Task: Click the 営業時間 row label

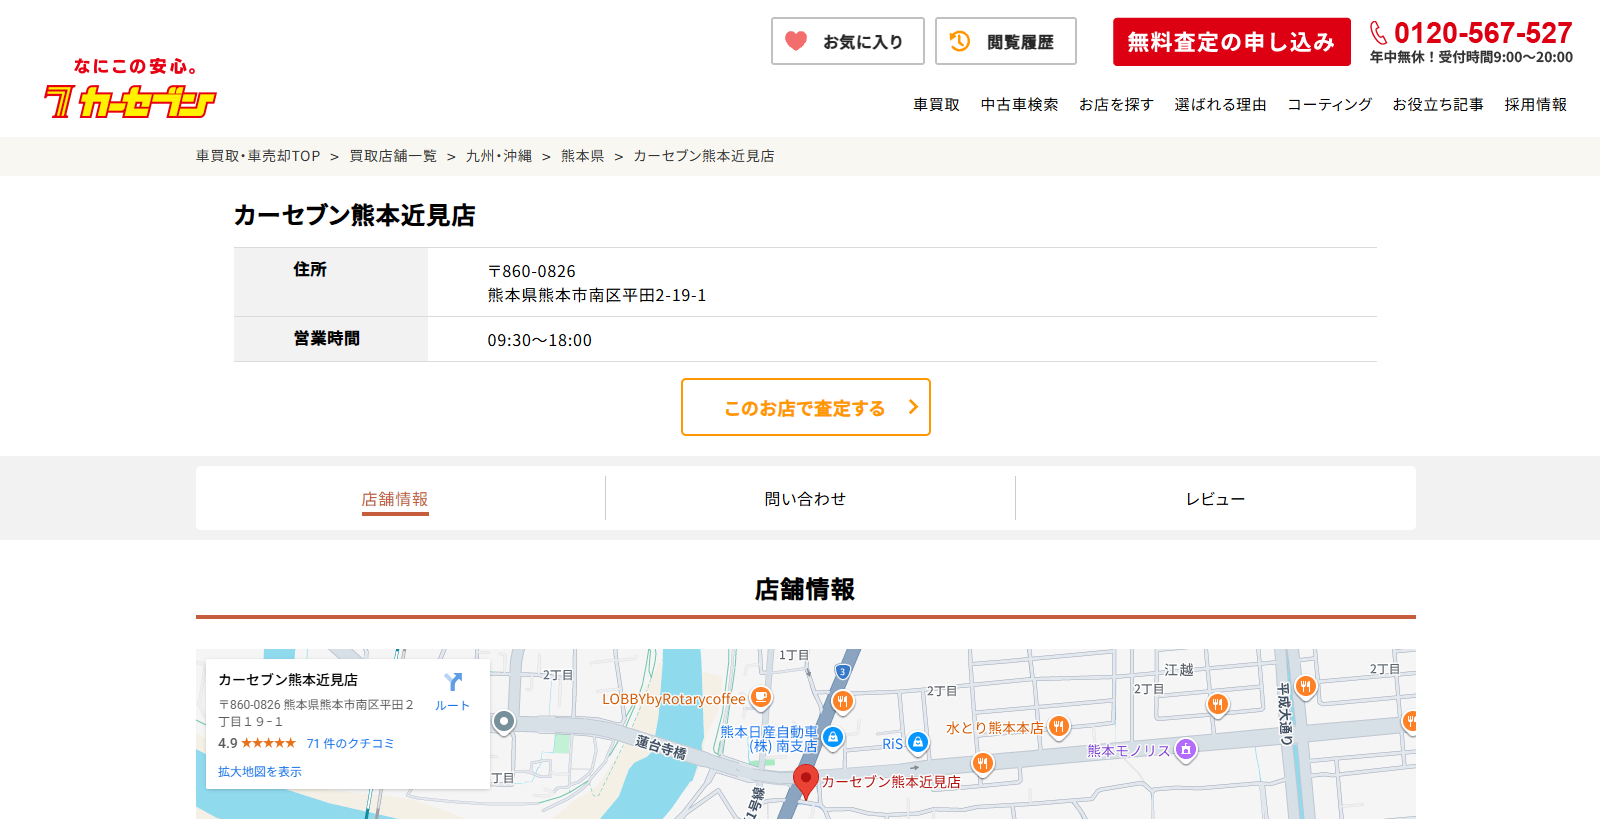Action: tap(327, 338)
